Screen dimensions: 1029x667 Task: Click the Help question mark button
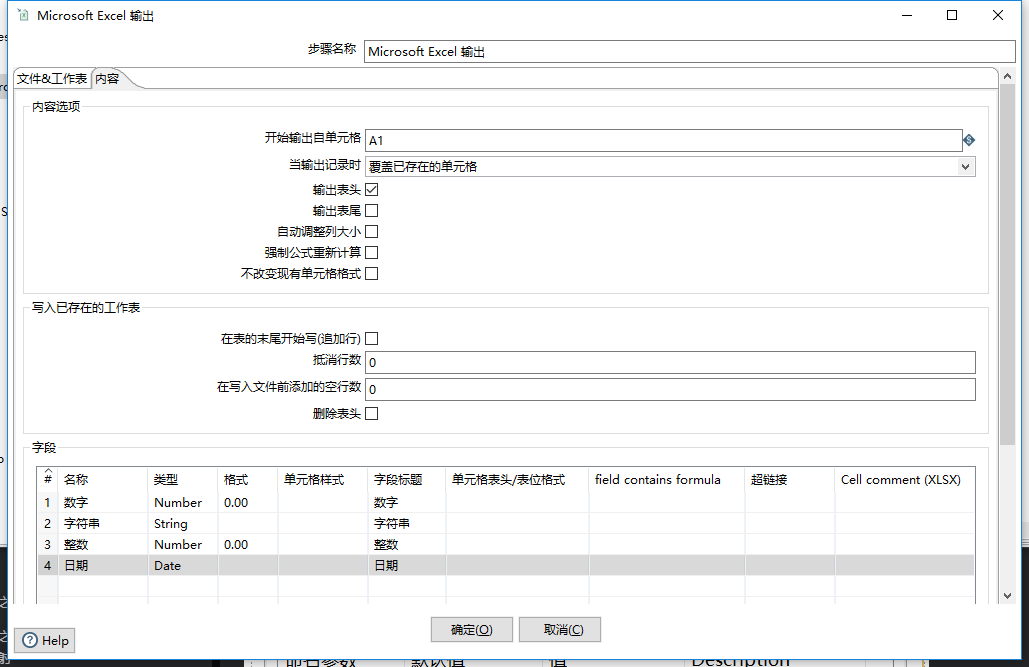(x=45, y=641)
